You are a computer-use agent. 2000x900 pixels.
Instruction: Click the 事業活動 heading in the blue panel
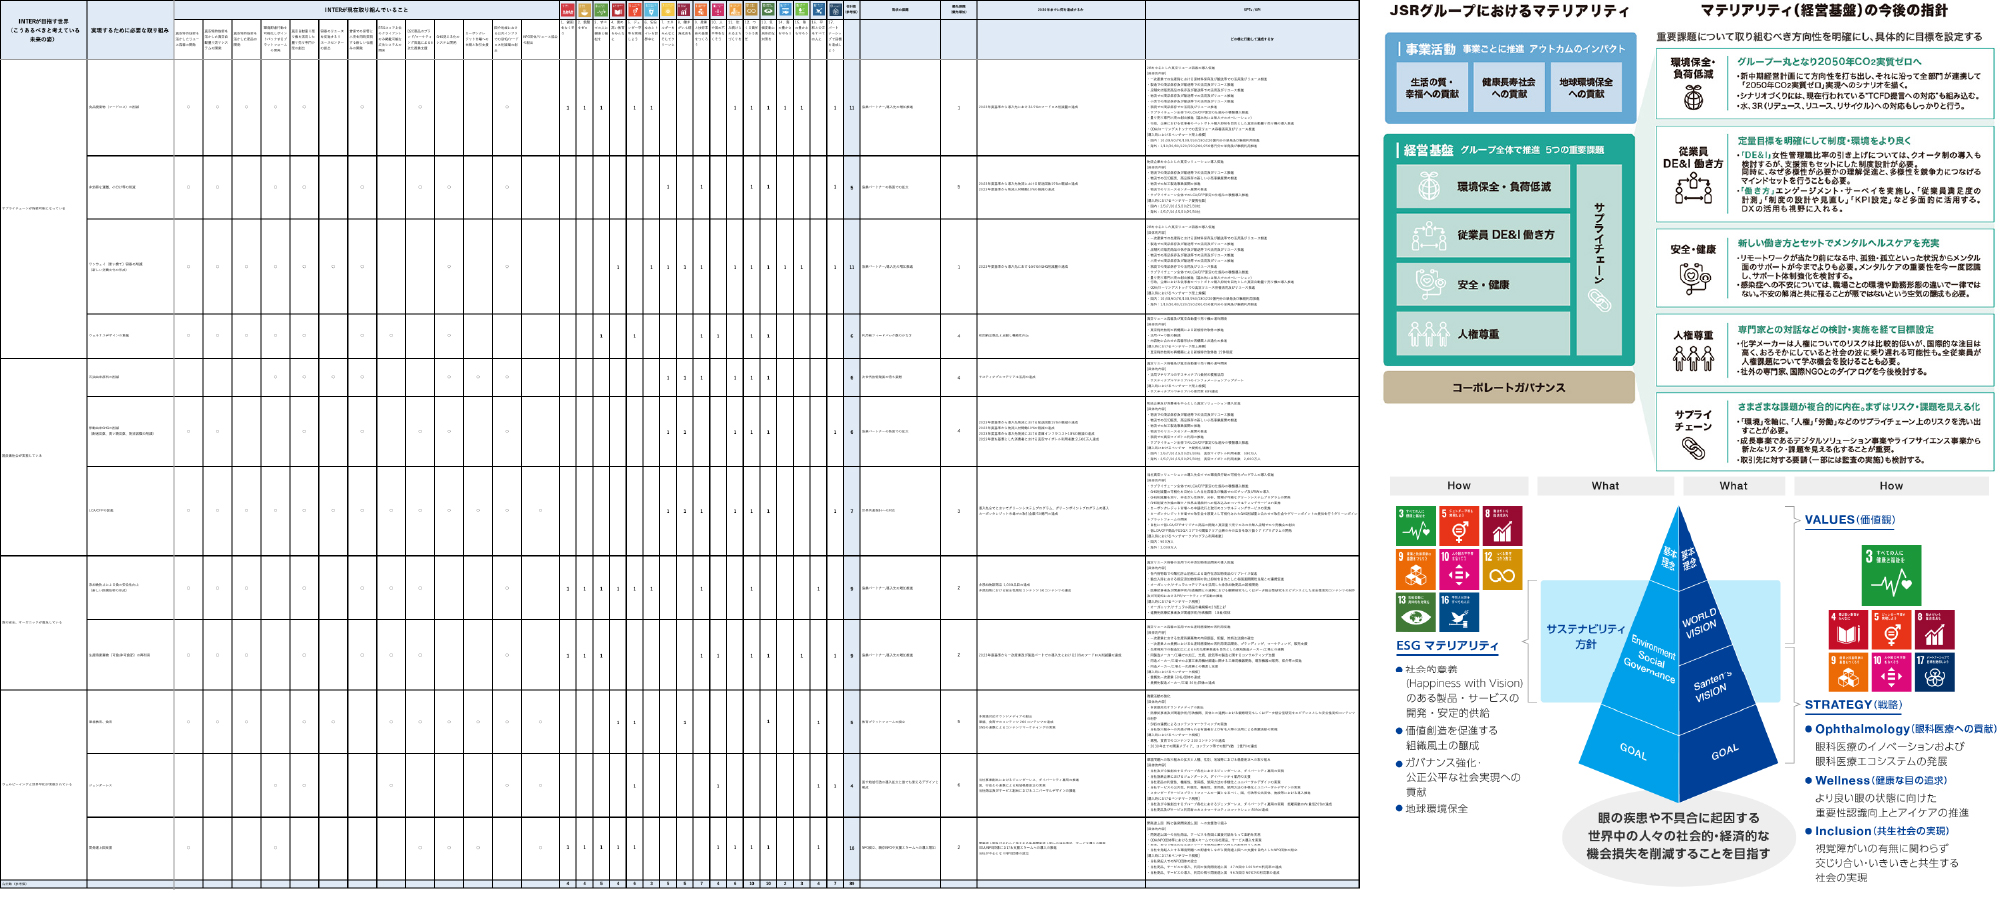tap(1429, 49)
